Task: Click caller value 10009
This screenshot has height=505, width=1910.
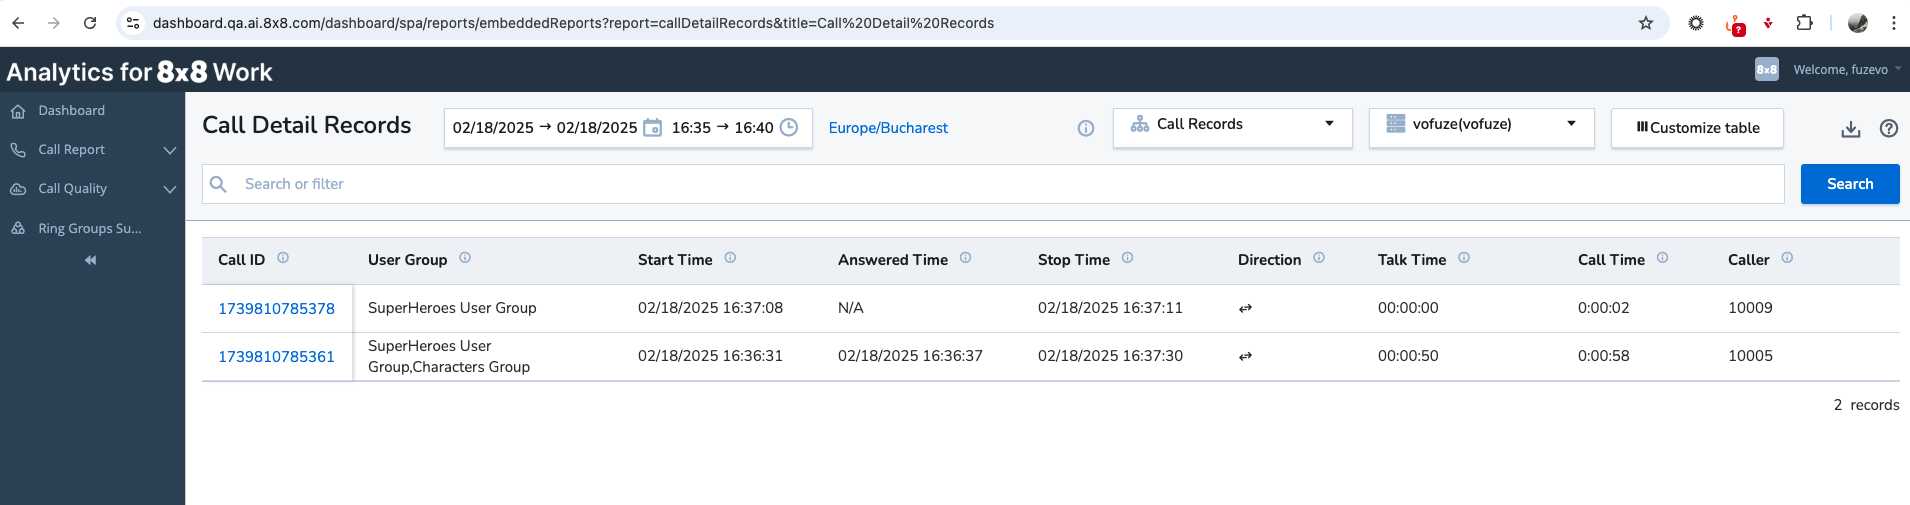Action: (x=1750, y=308)
